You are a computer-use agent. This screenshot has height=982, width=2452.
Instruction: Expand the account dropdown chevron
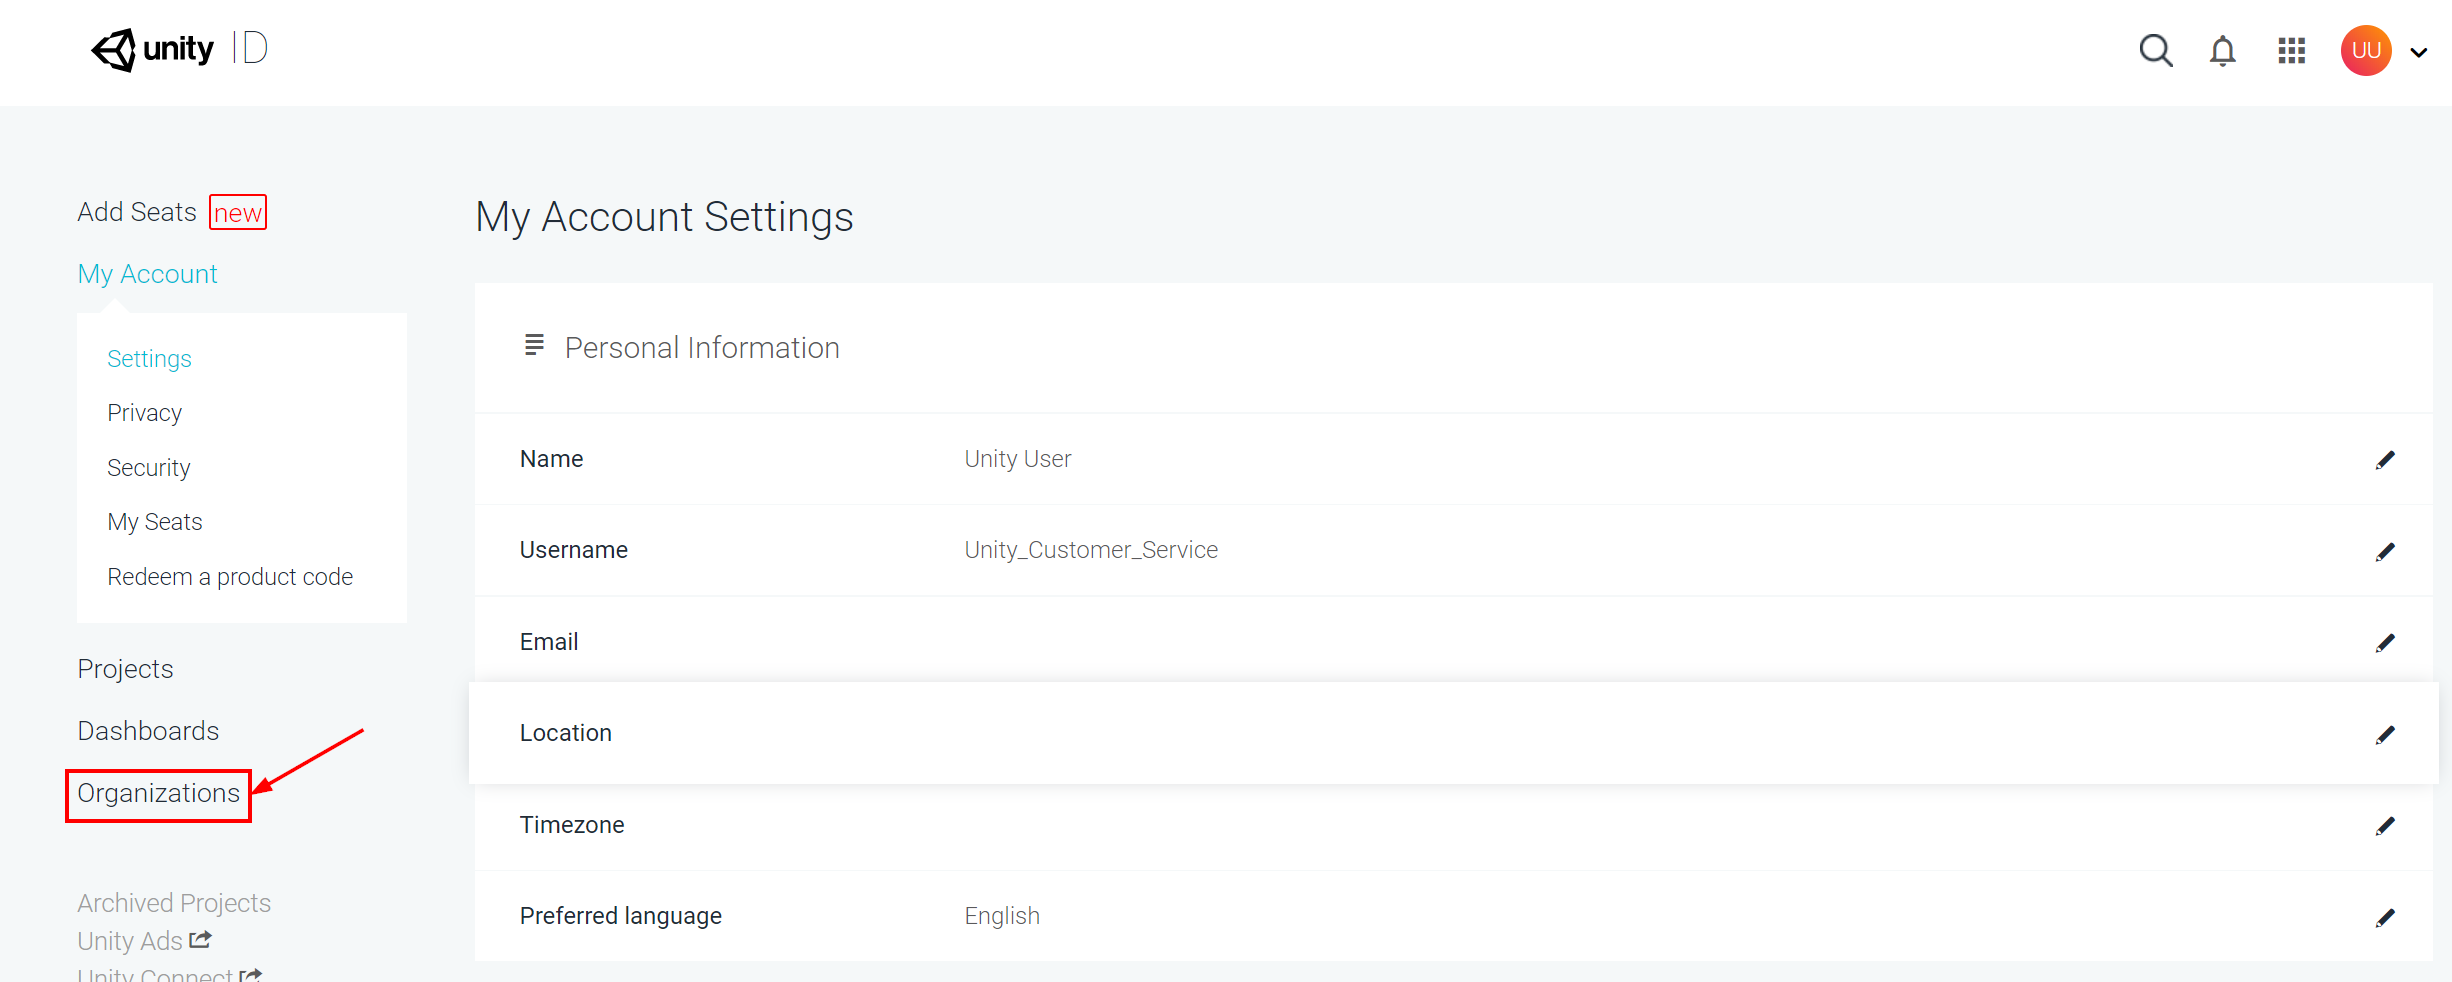coord(2419,53)
